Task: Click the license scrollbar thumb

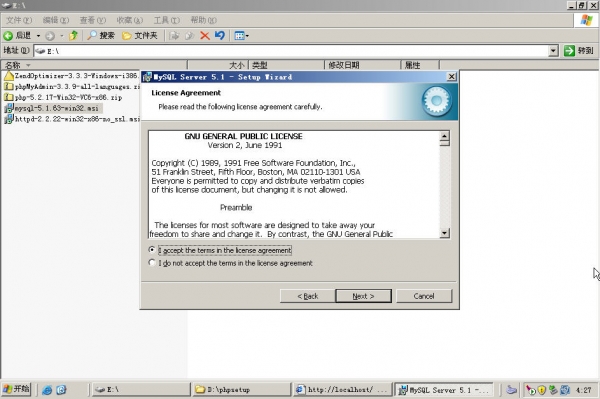Action: (x=444, y=143)
